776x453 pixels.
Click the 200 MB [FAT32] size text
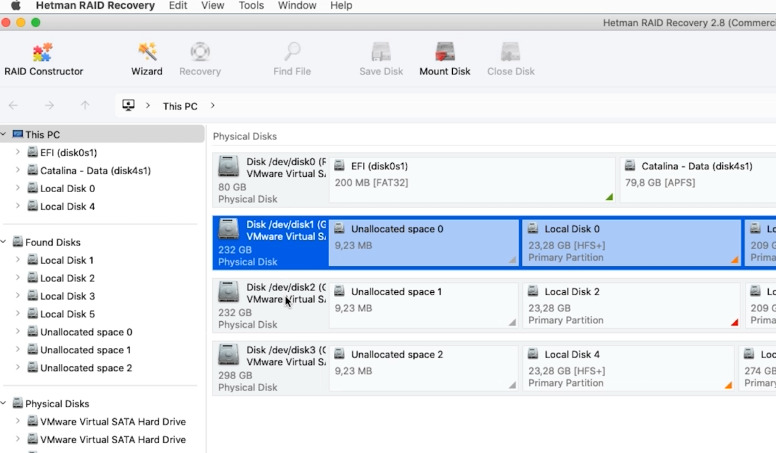tap(371, 183)
